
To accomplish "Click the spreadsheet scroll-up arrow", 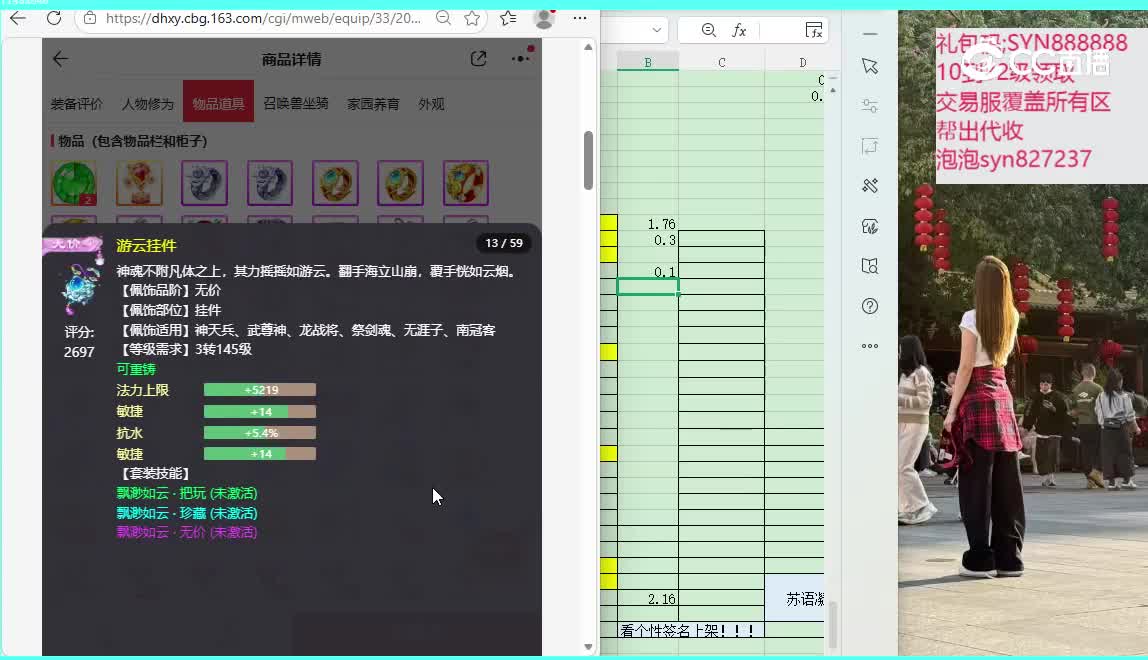I will click(x=832, y=90).
